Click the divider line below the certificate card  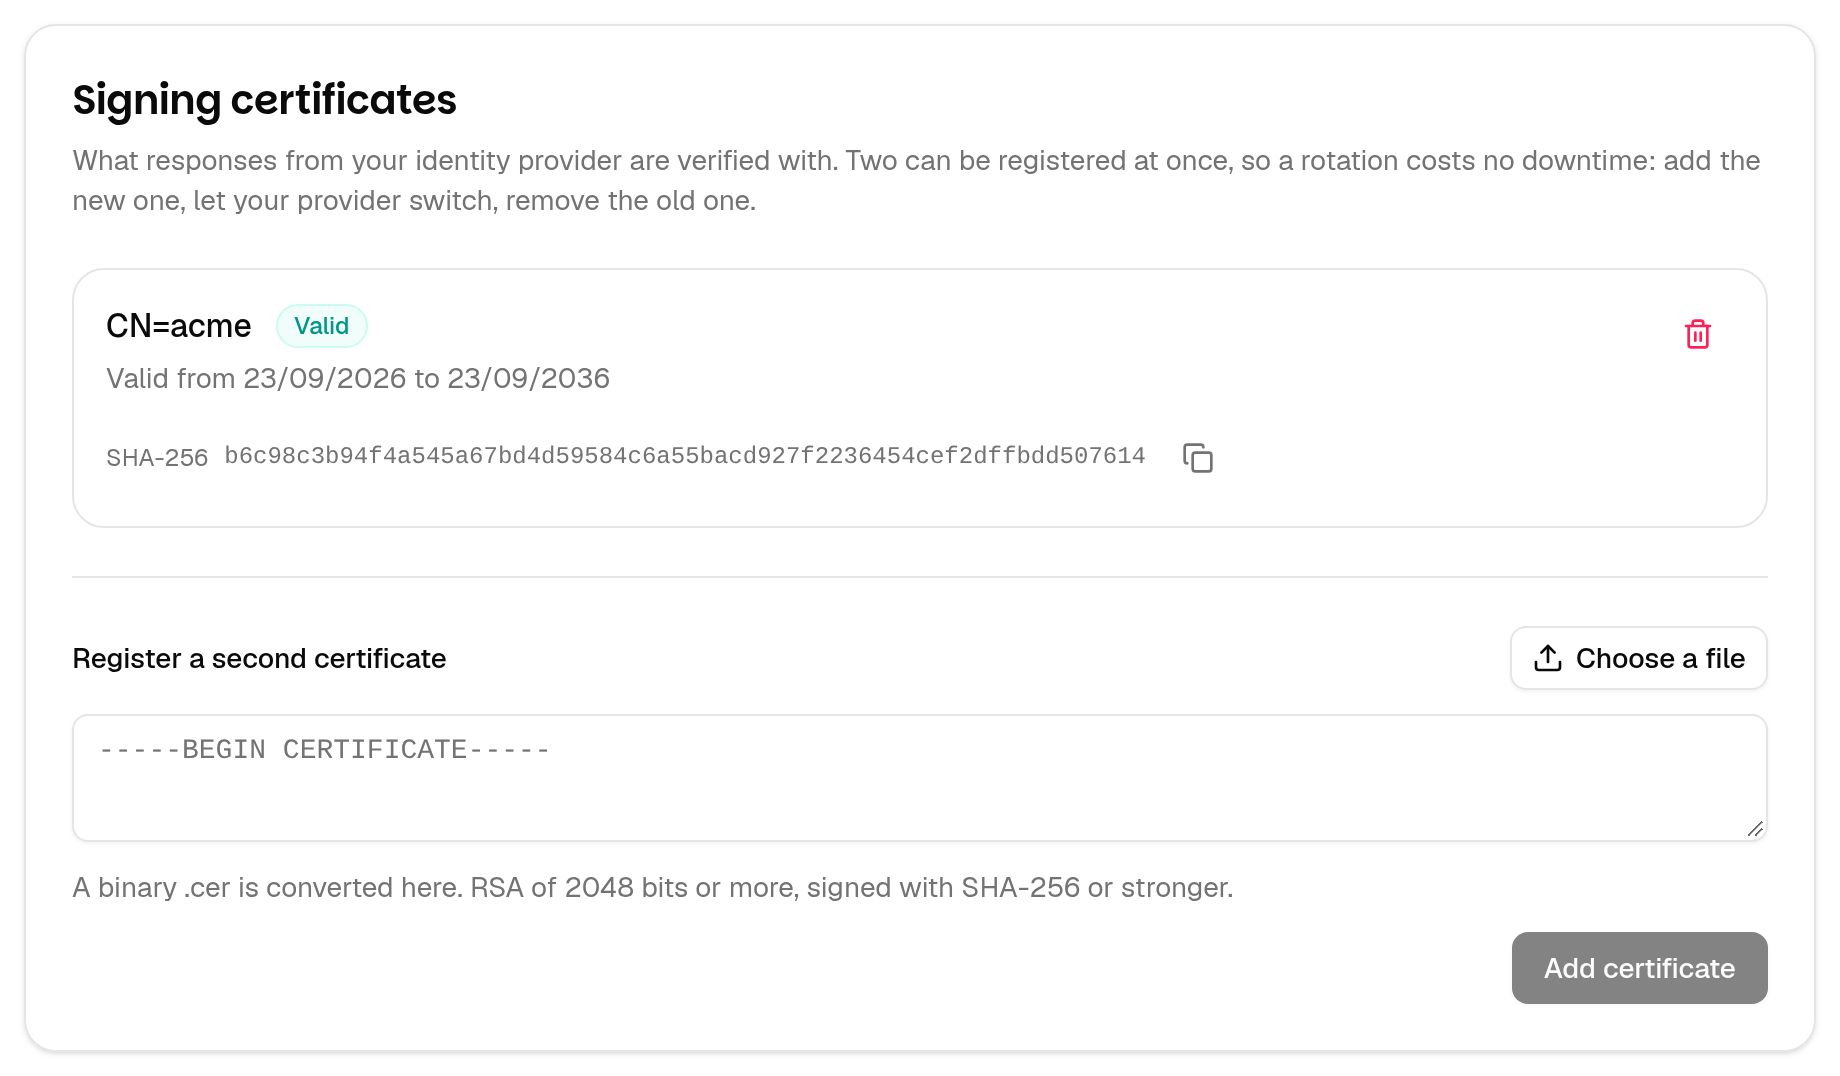919,577
